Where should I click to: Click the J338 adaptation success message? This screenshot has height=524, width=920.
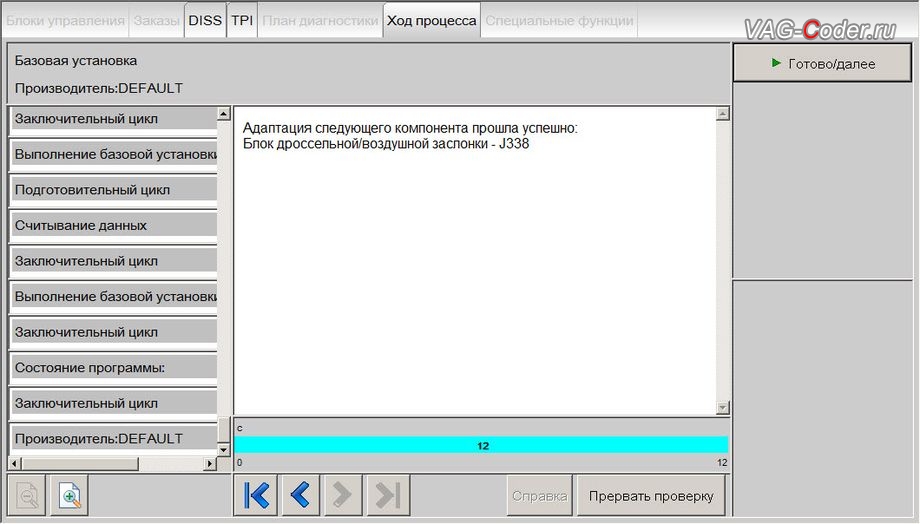click(x=410, y=136)
